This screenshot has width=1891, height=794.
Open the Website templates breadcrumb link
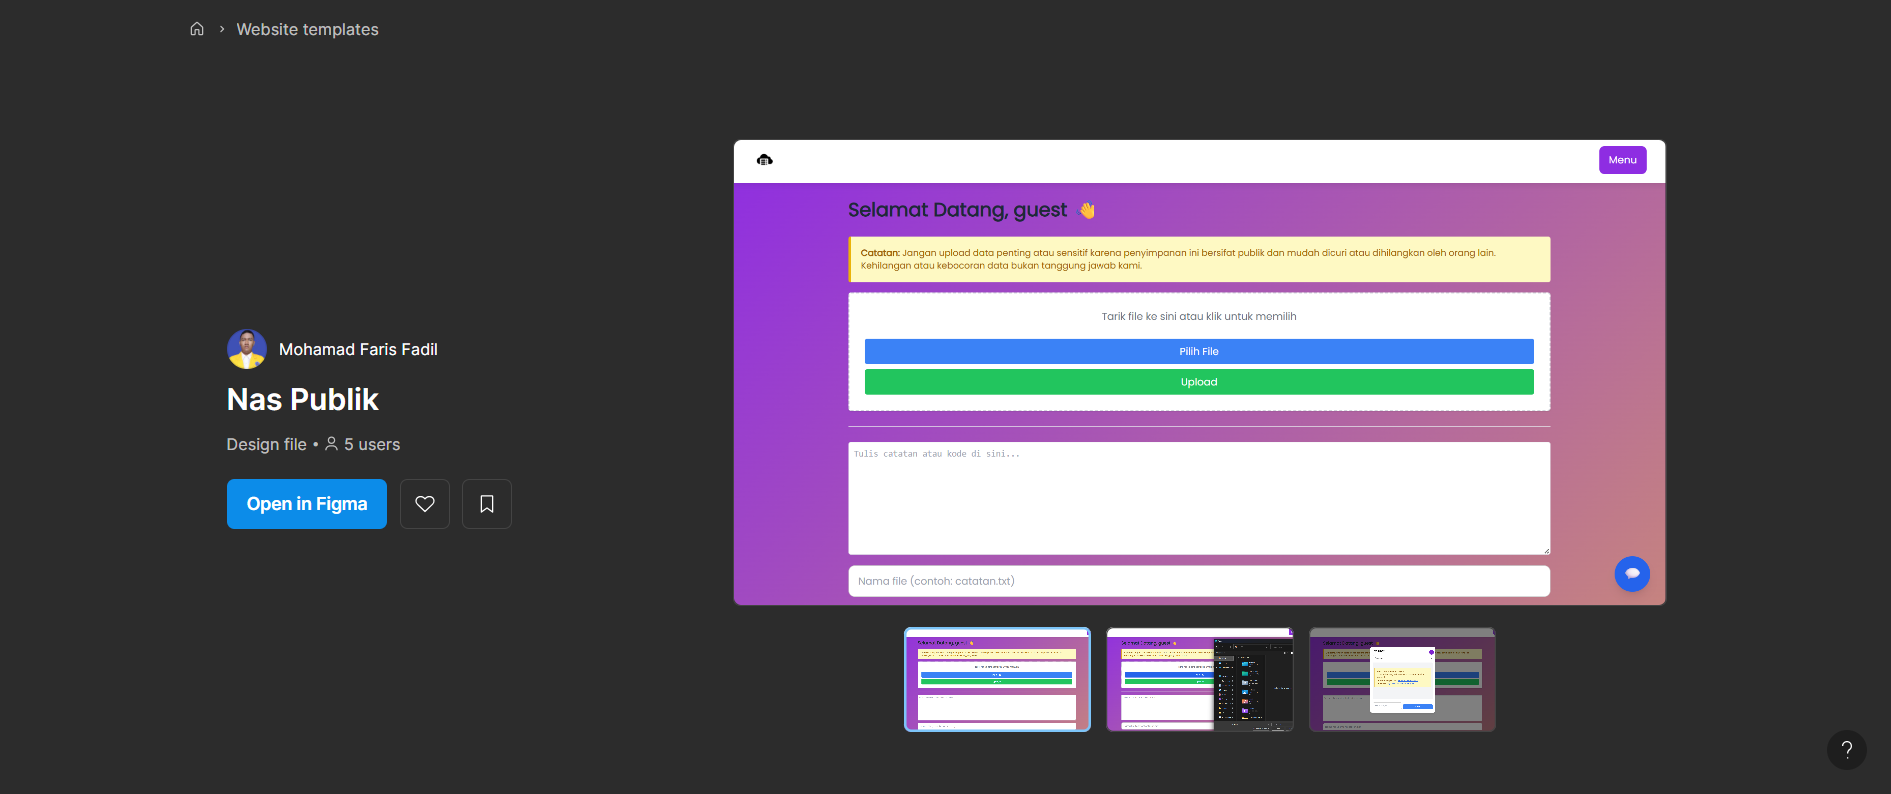[x=307, y=29]
